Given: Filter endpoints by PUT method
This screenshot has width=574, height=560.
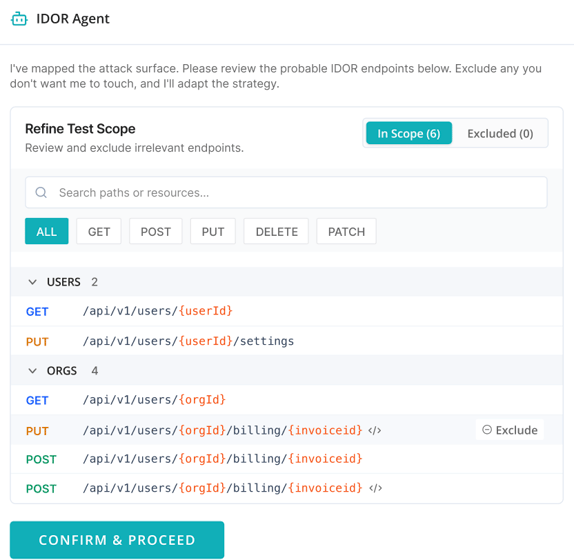Looking at the screenshot, I should click(x=213, y=231).
